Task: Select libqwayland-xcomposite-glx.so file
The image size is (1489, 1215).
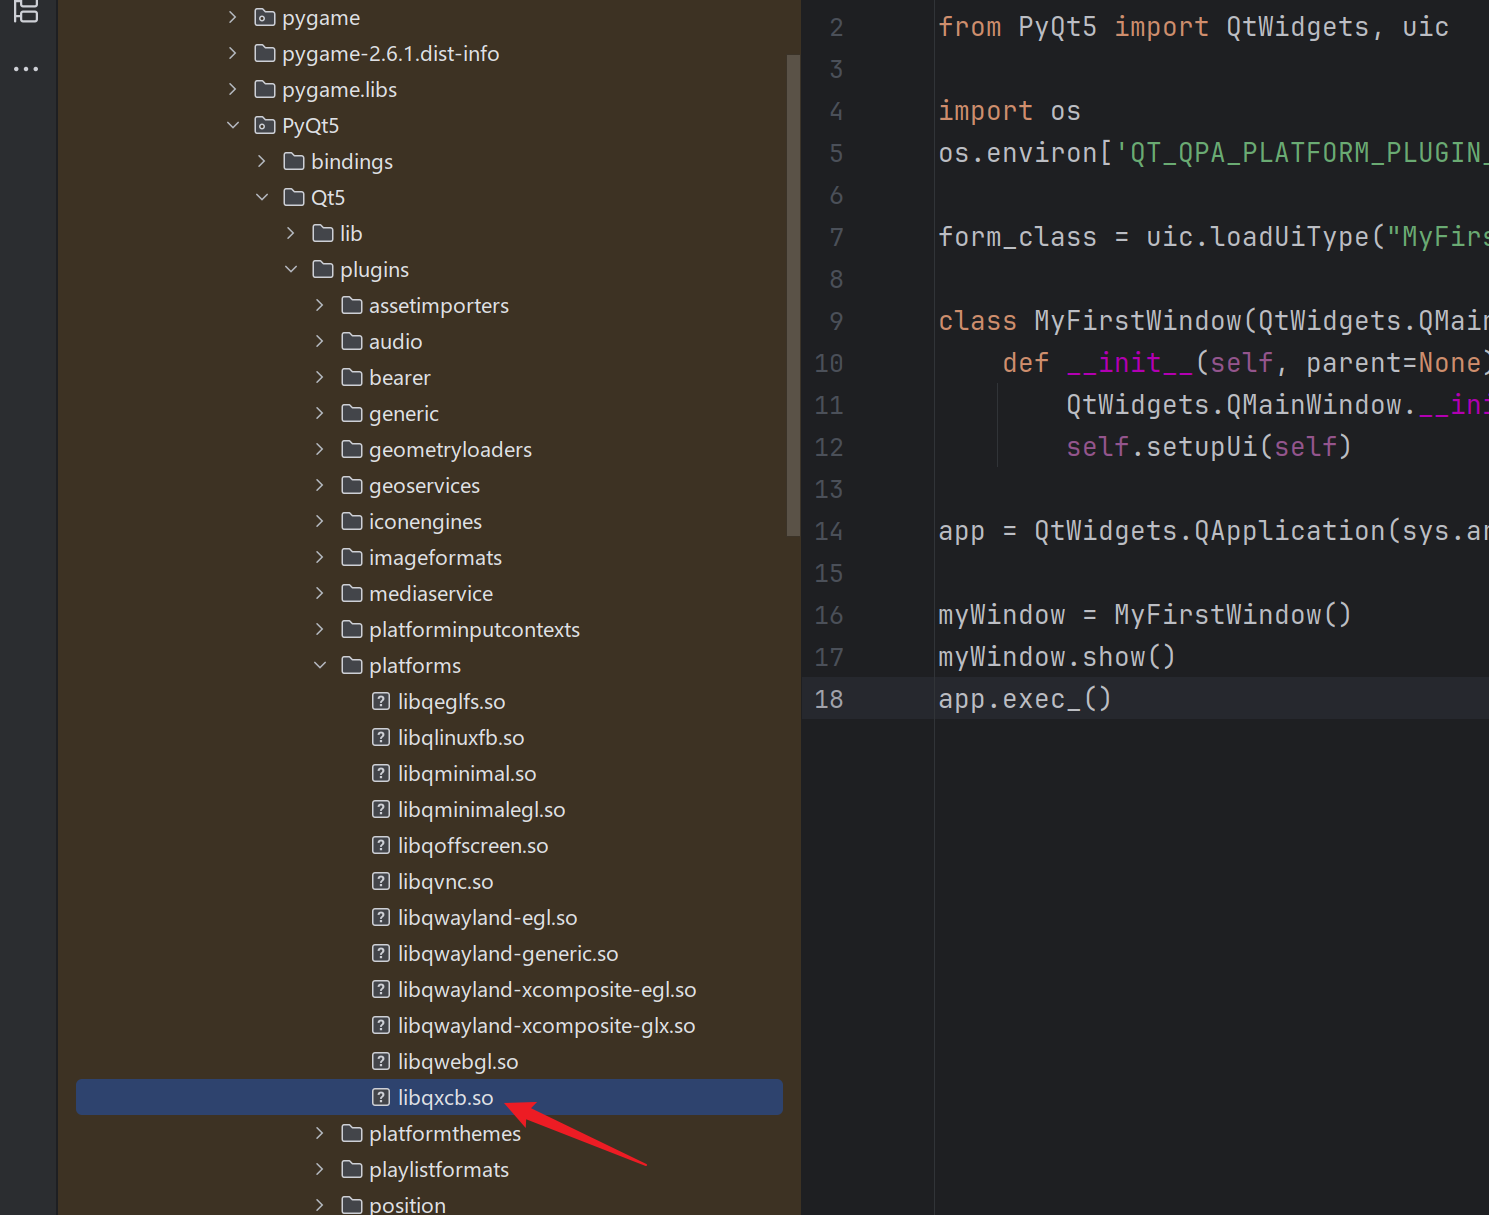Action: point(546,1025)
